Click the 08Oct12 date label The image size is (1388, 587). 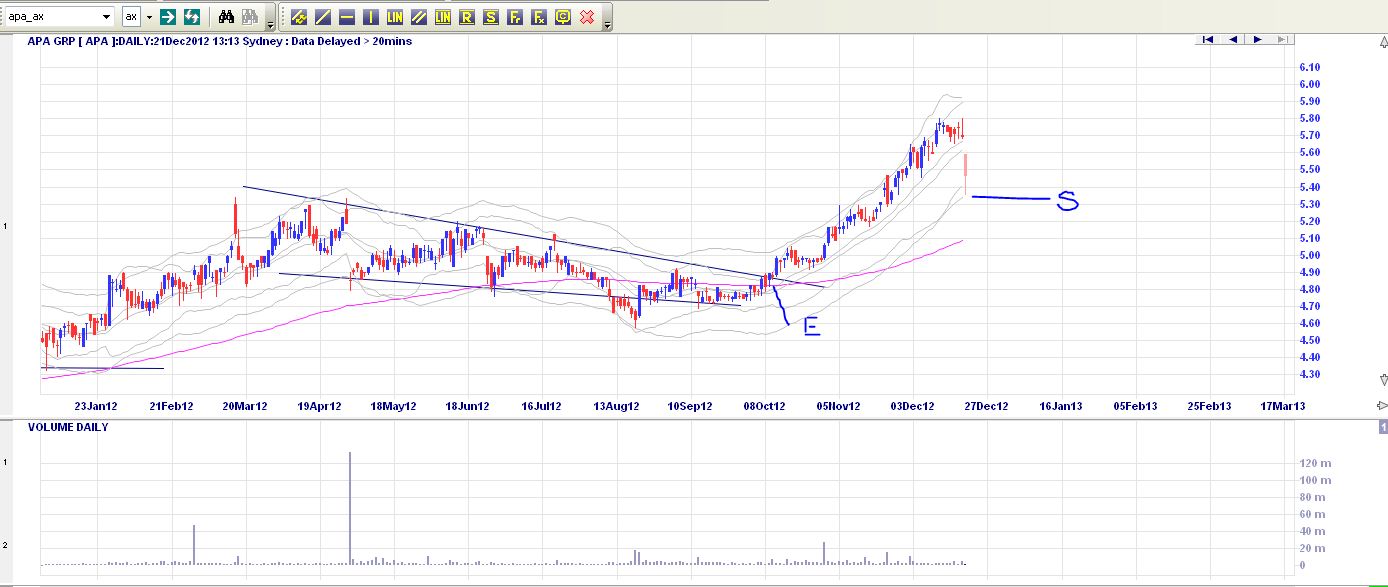[765, 407]
